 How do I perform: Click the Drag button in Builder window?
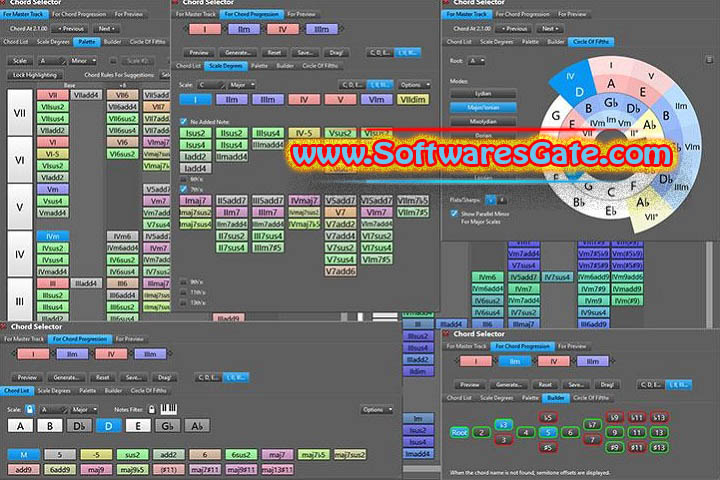[607, 384]
